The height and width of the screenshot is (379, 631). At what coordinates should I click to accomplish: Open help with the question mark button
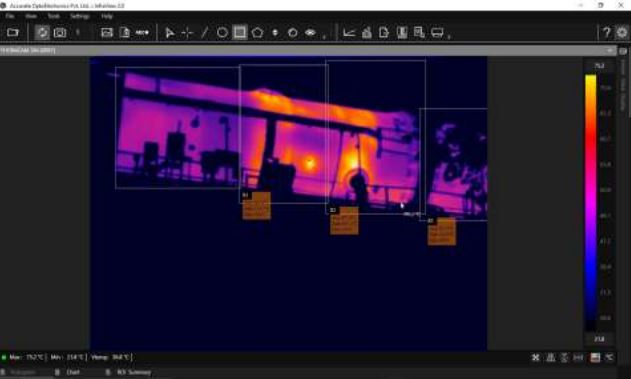pos(606,33)
